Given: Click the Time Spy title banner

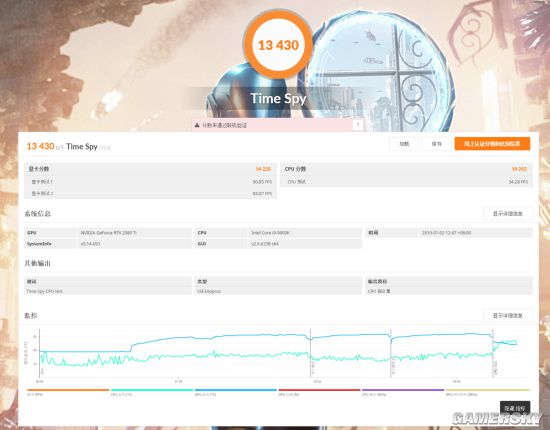Looking at the screenshot, I should pos(278,99).
